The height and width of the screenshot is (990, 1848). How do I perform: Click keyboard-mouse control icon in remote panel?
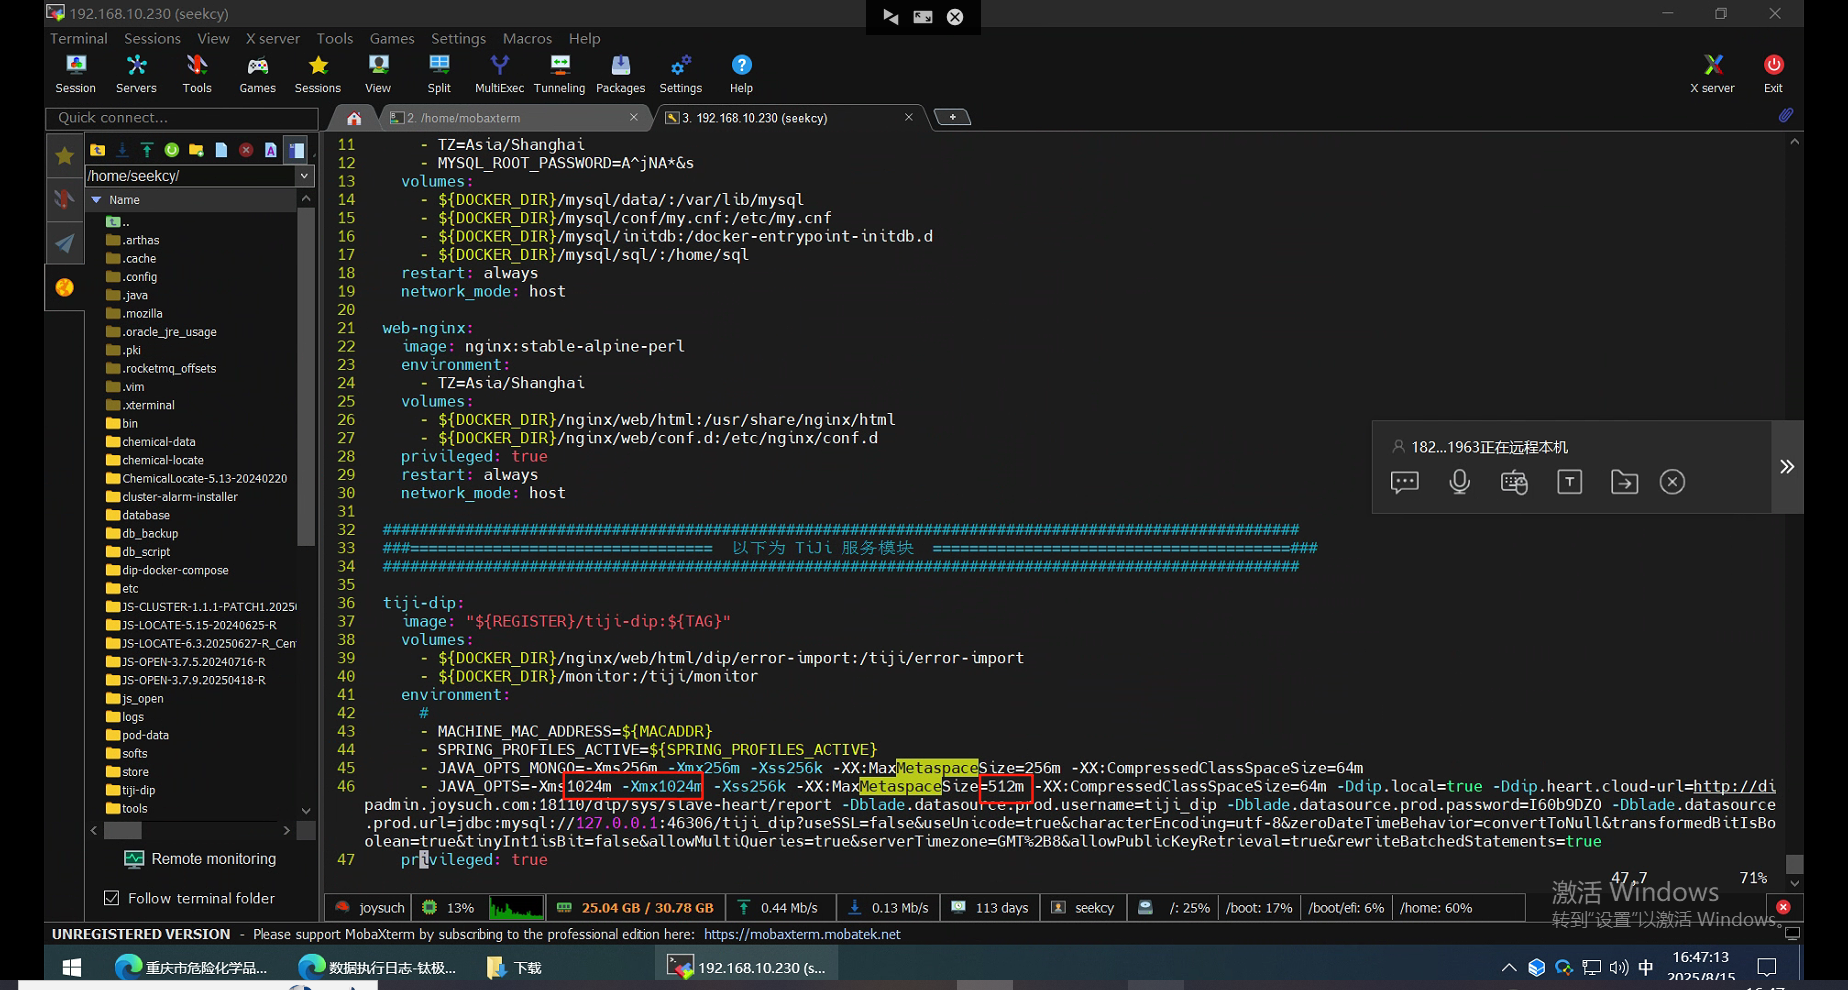(1514, 482)
